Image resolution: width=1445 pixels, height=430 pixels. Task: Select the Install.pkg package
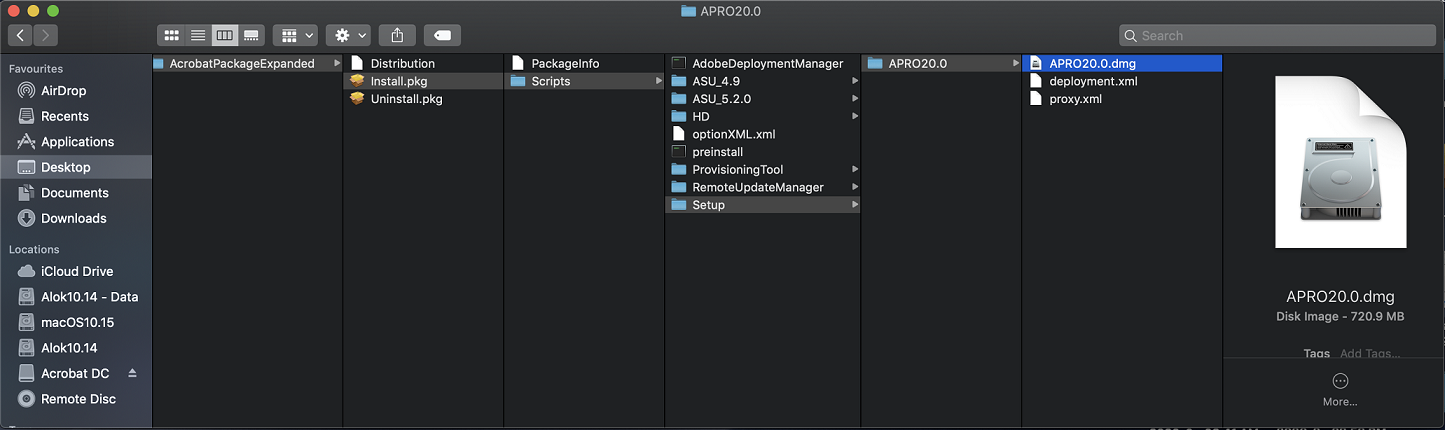pos(423,81)
